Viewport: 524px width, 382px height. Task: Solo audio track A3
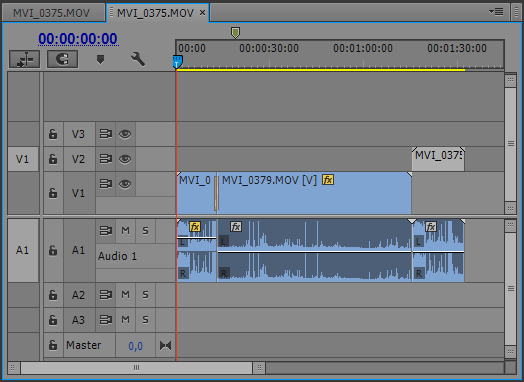(x=145, y=320)
